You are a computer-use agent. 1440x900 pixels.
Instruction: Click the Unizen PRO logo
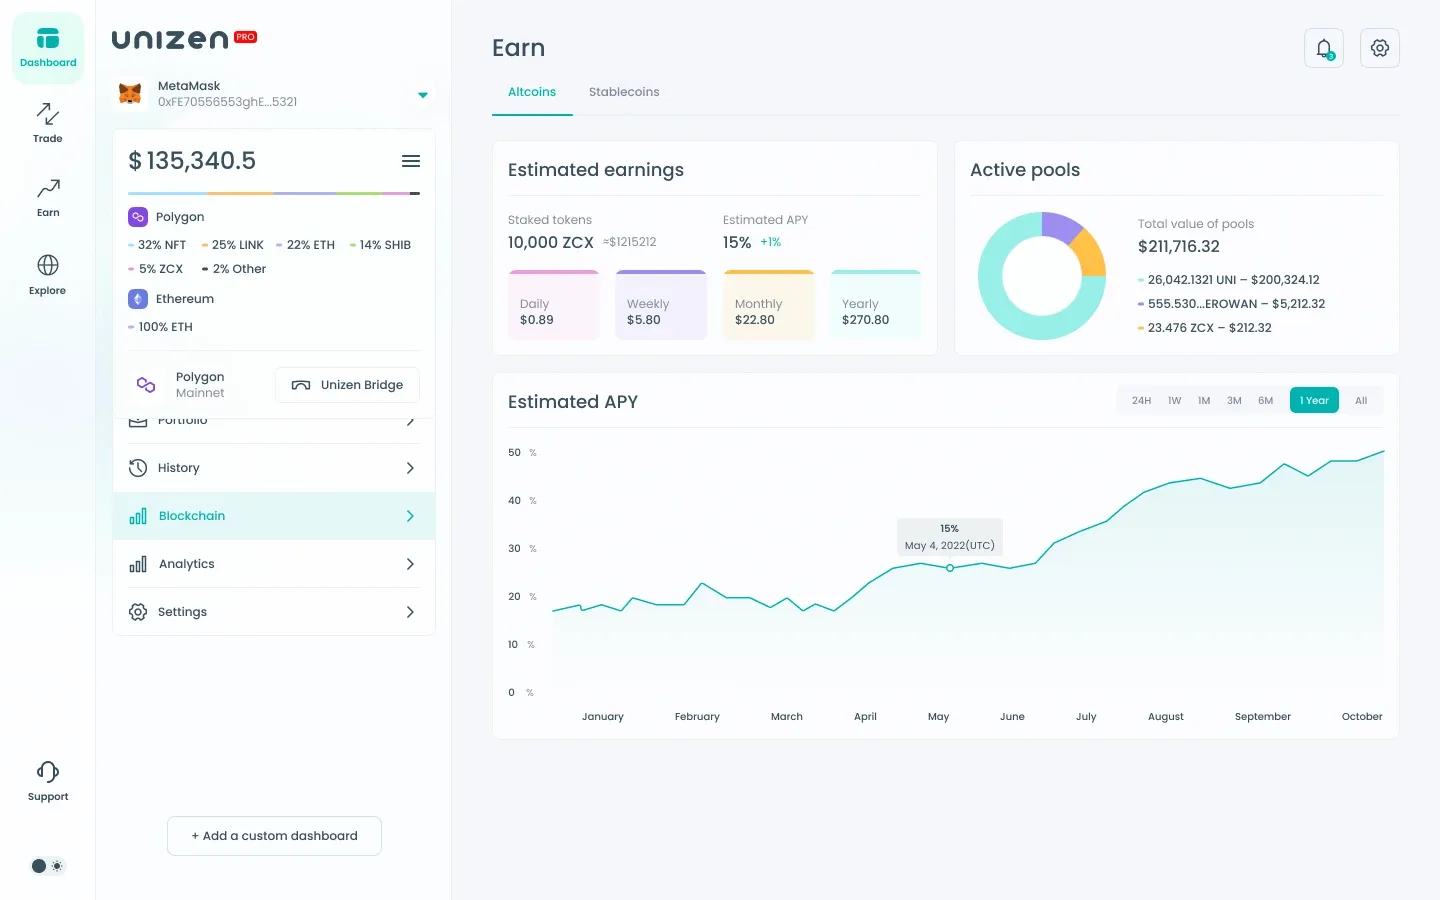185,39
